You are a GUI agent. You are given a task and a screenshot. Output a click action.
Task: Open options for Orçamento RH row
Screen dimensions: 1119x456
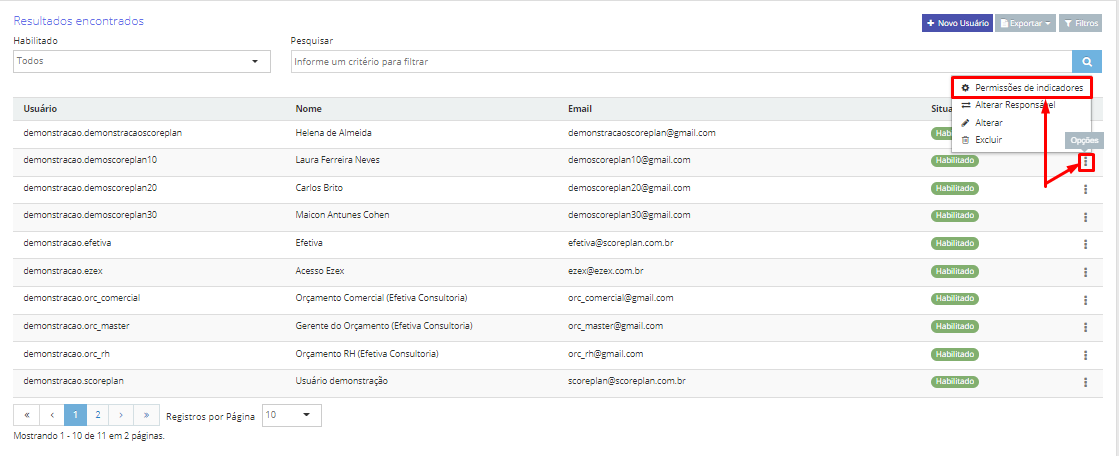click(x=1085, y=355)
